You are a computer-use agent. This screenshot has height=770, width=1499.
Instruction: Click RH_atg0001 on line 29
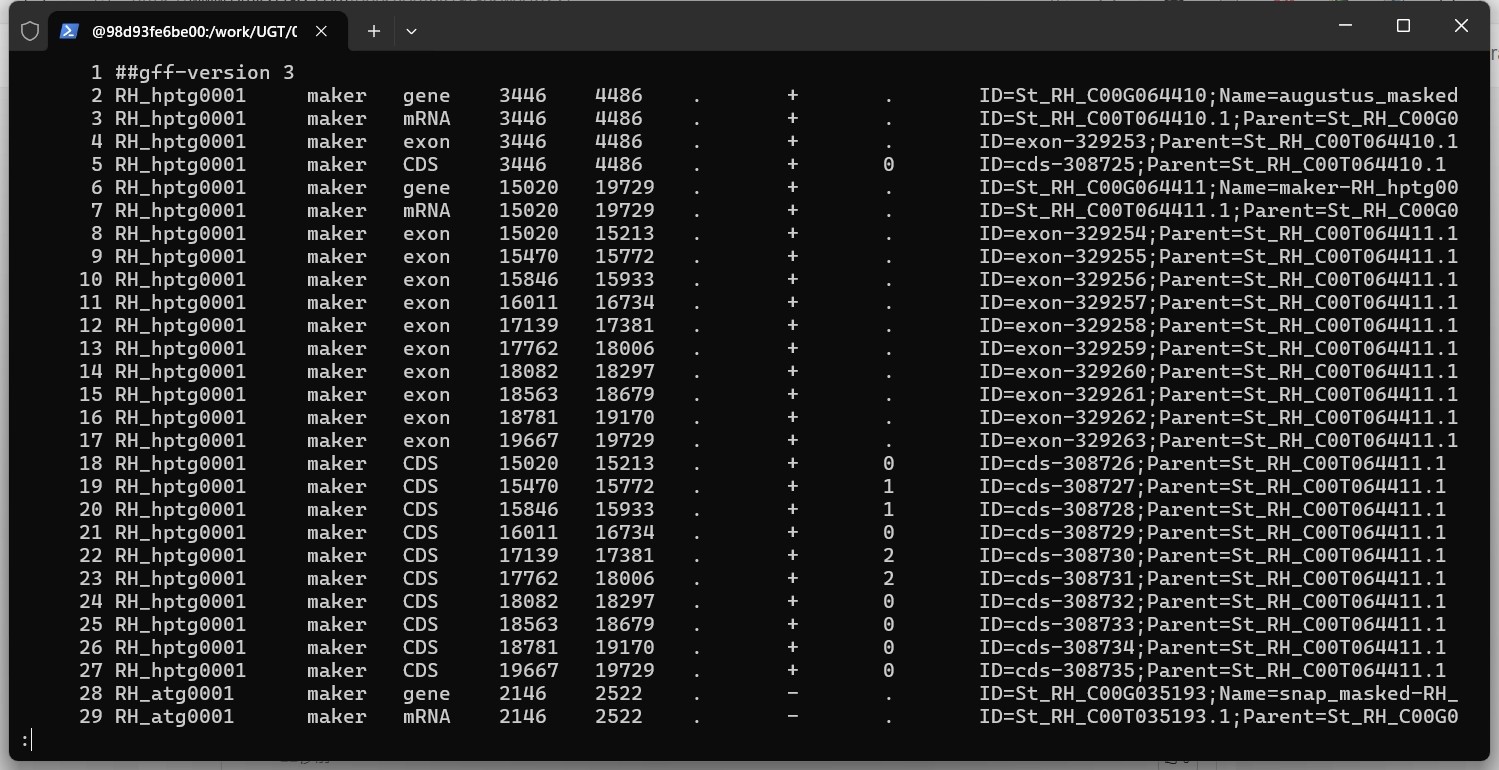click(175, 716)
